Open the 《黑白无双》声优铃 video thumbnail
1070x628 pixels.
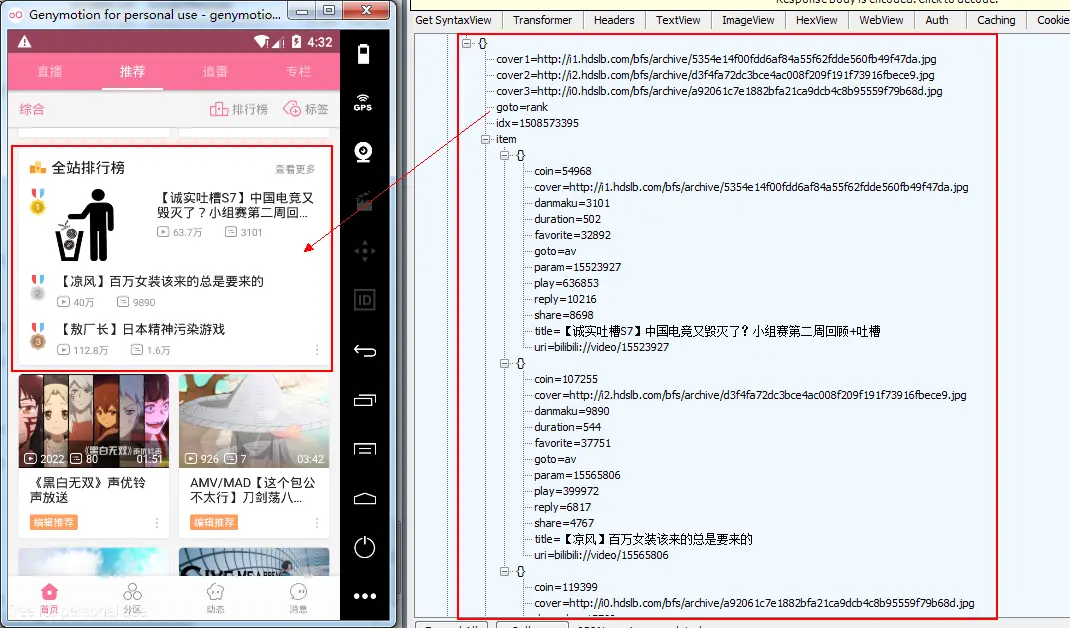pos(93,420)
